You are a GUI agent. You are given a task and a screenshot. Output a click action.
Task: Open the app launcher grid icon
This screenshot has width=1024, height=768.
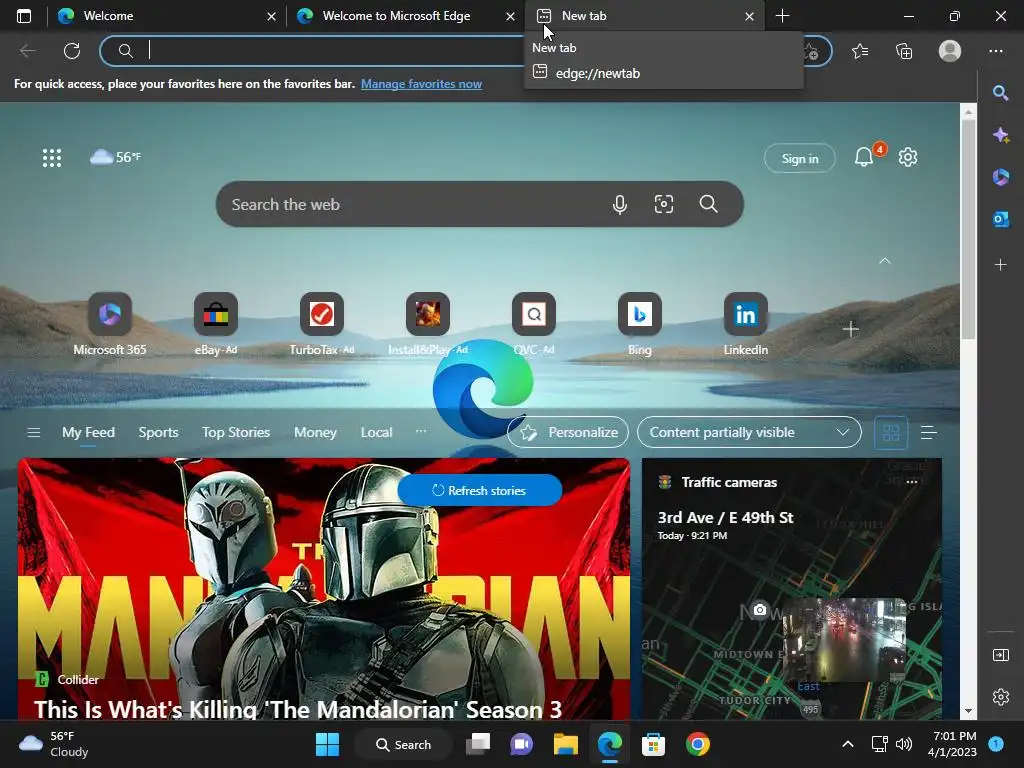52,157
